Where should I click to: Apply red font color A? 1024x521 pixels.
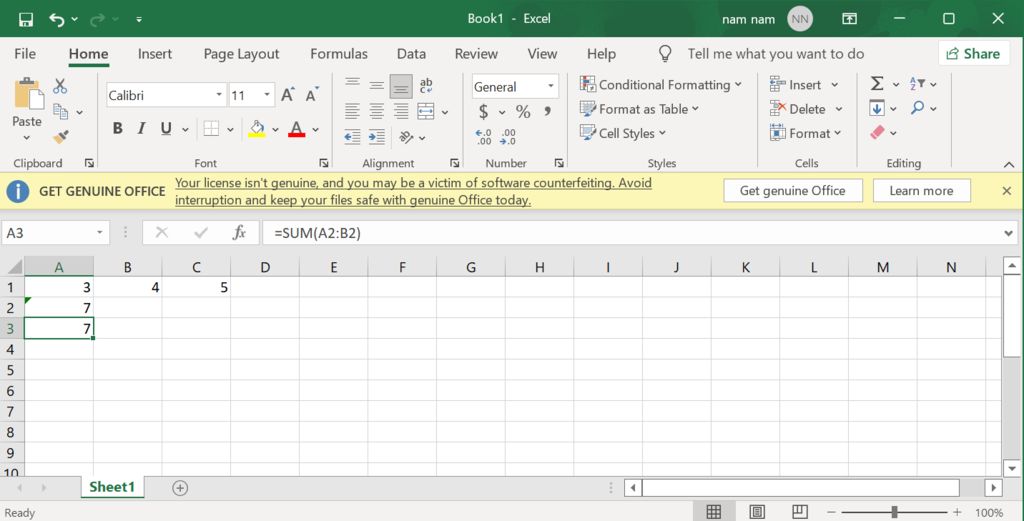[x=296, y=129]
